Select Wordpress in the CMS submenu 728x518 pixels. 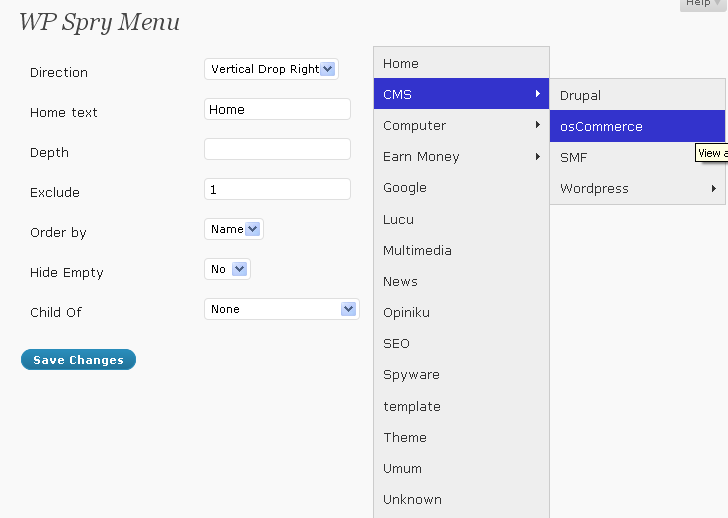pos(637,188)
